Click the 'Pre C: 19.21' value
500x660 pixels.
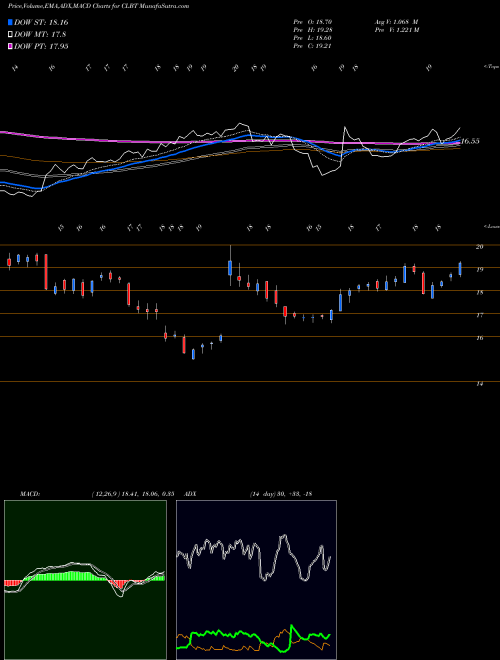tap(314, 46)
